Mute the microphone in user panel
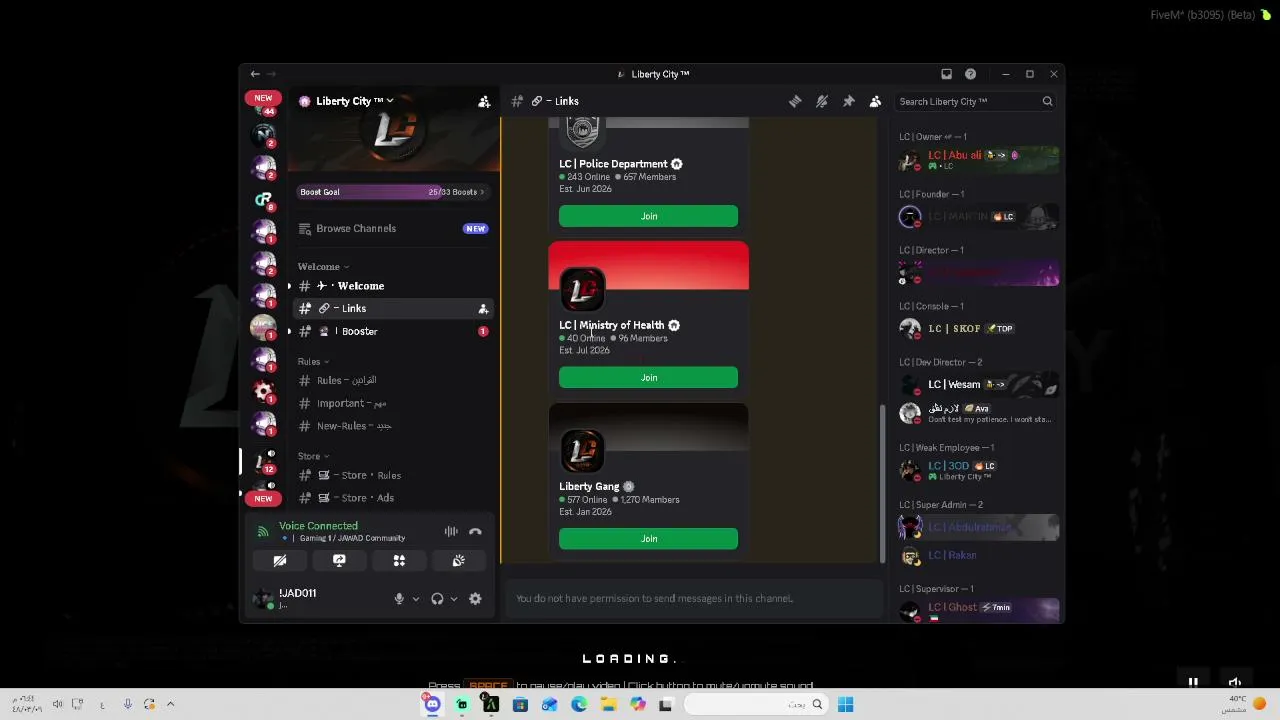1280x720 pixels. tap(399, 599)
